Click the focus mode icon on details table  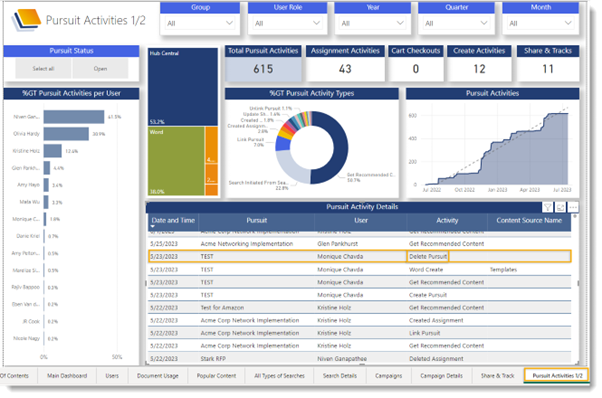pyautogui.click(x=560, y=208)
